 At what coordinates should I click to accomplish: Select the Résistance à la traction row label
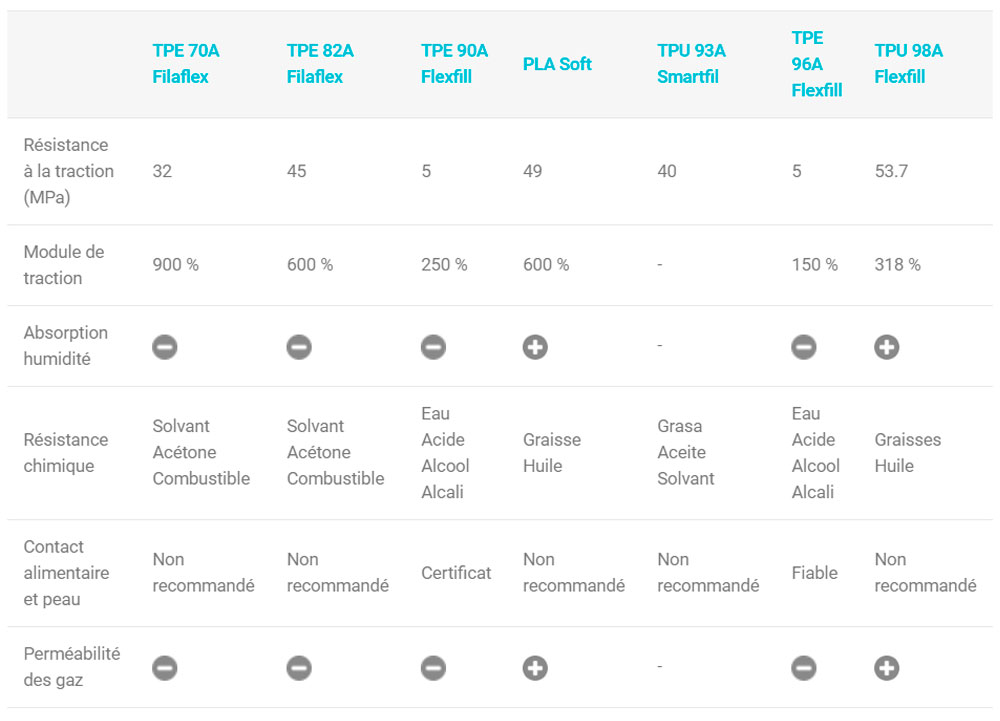click(68, 171)
